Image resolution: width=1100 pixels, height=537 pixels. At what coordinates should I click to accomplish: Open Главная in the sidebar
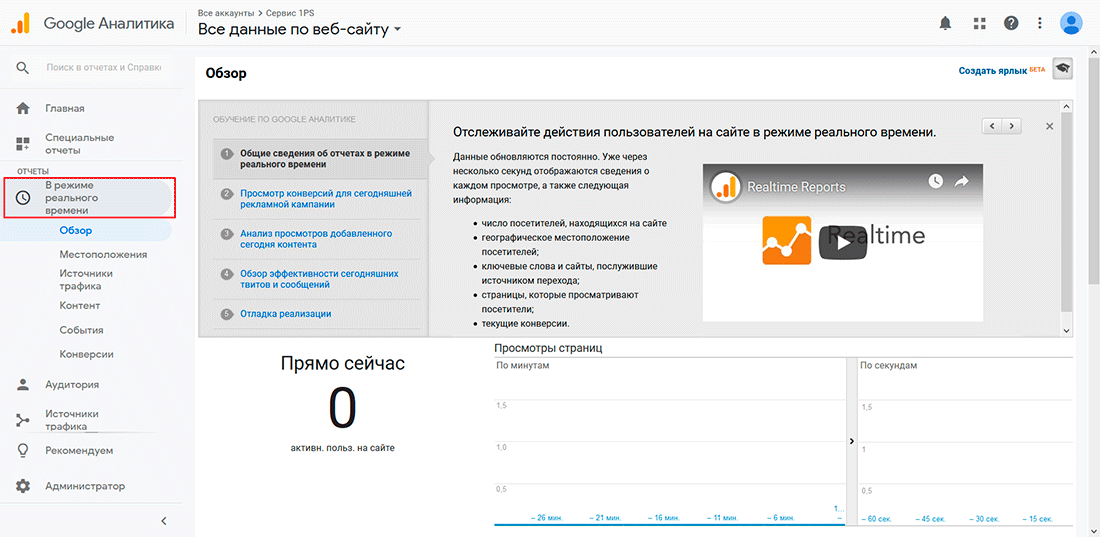pyautogui.click(x=65, y=108)
